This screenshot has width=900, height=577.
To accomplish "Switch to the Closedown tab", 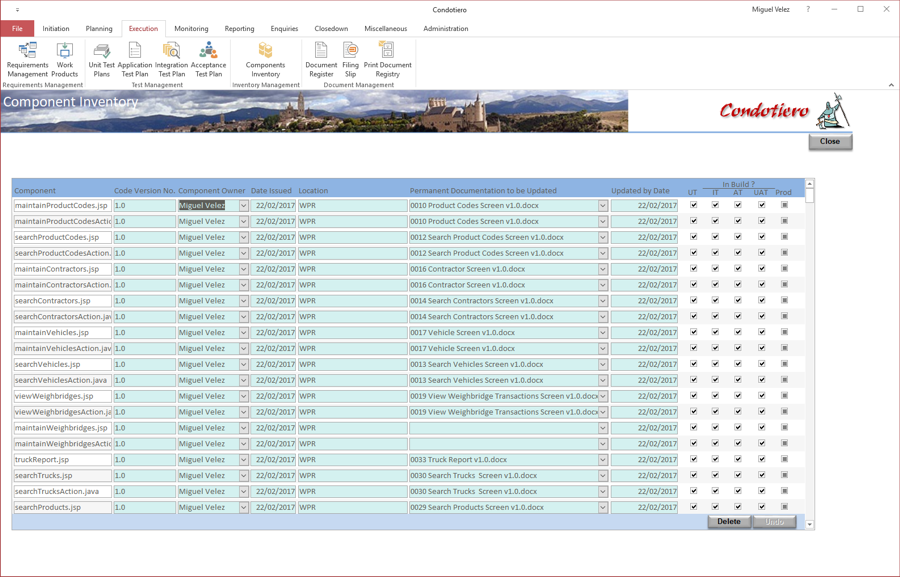I will (331, 29).
